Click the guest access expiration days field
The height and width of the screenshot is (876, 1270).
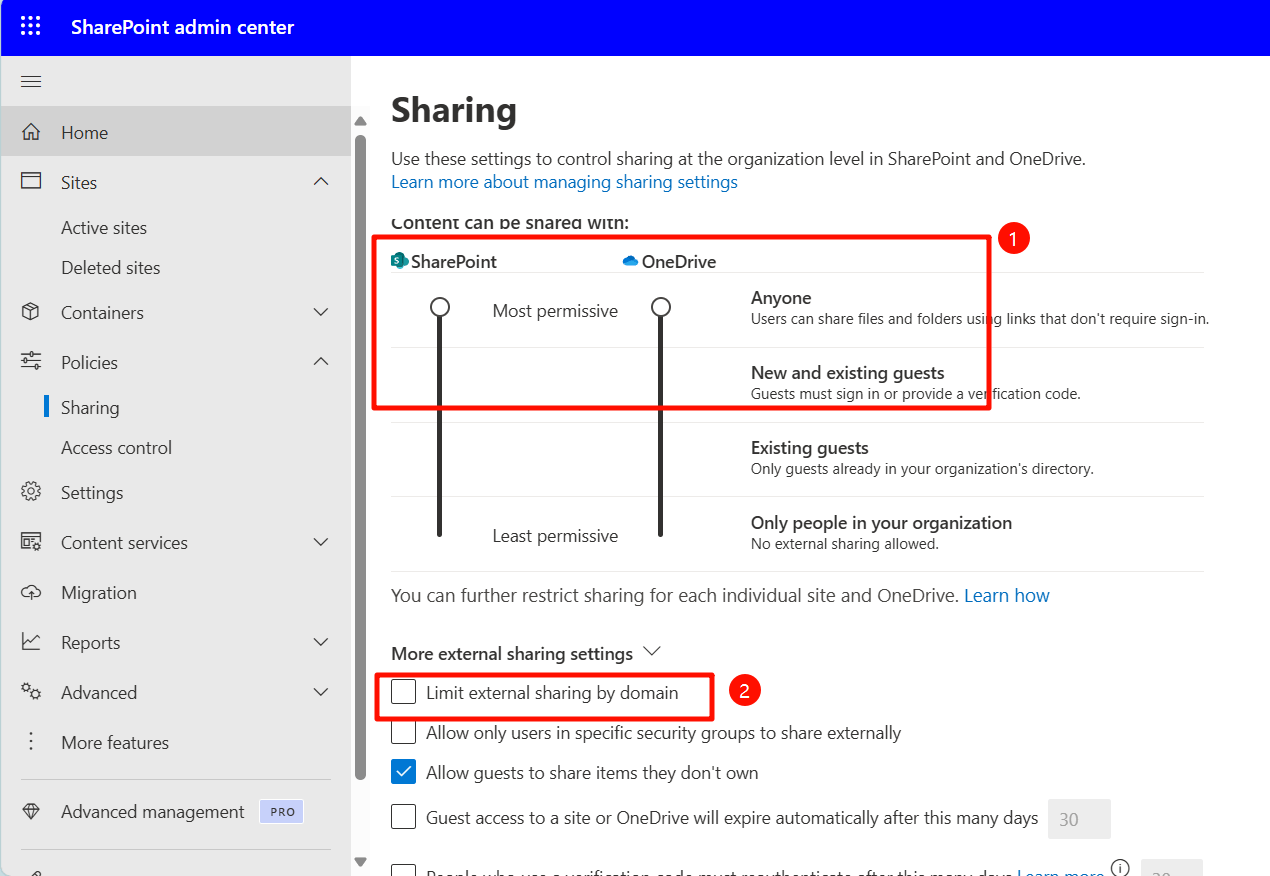point(1079,818)
